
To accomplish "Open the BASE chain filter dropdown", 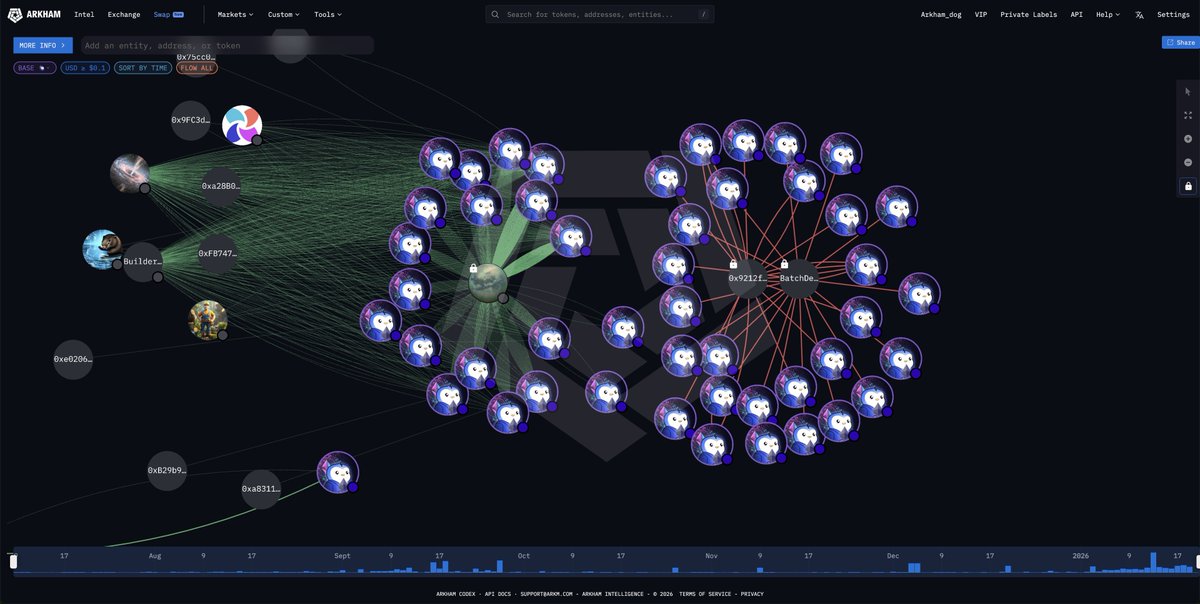I will [x=35, y=68].
